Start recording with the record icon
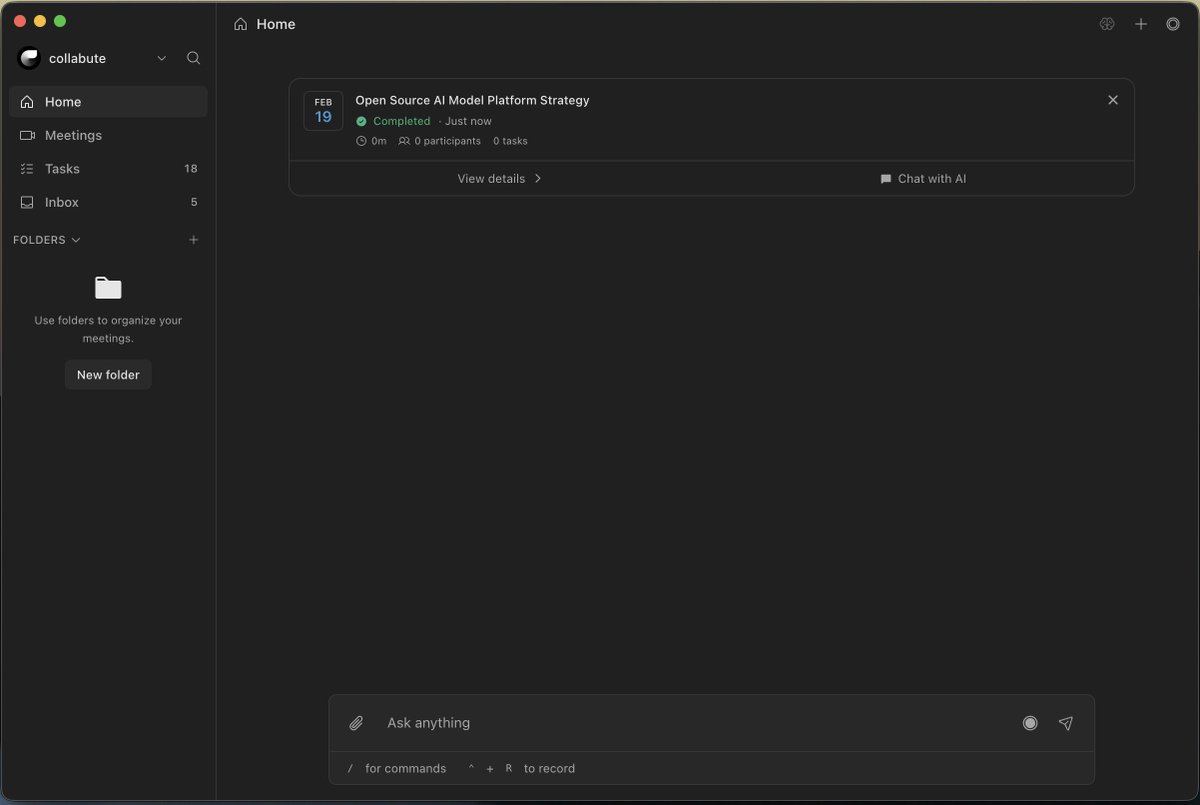This screenshot has height=805, width=1200. coord(1030,723)
